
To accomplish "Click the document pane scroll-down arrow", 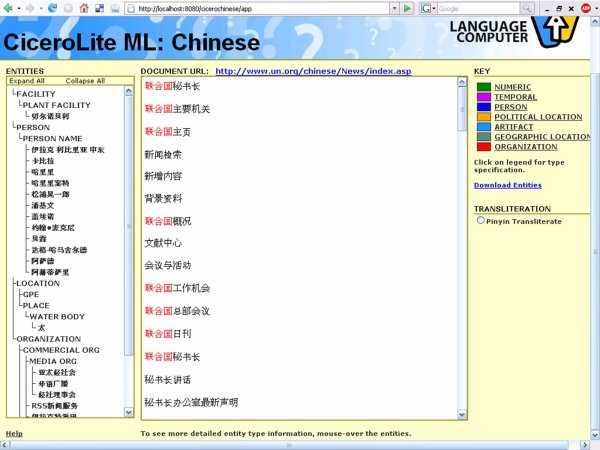I will tap(462, 414).
